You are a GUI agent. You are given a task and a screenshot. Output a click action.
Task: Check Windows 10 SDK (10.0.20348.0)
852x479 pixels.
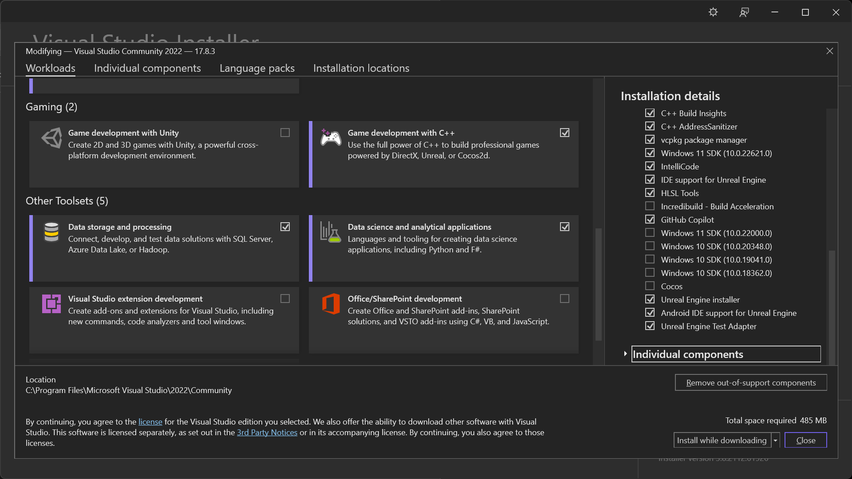click(650, 246)
